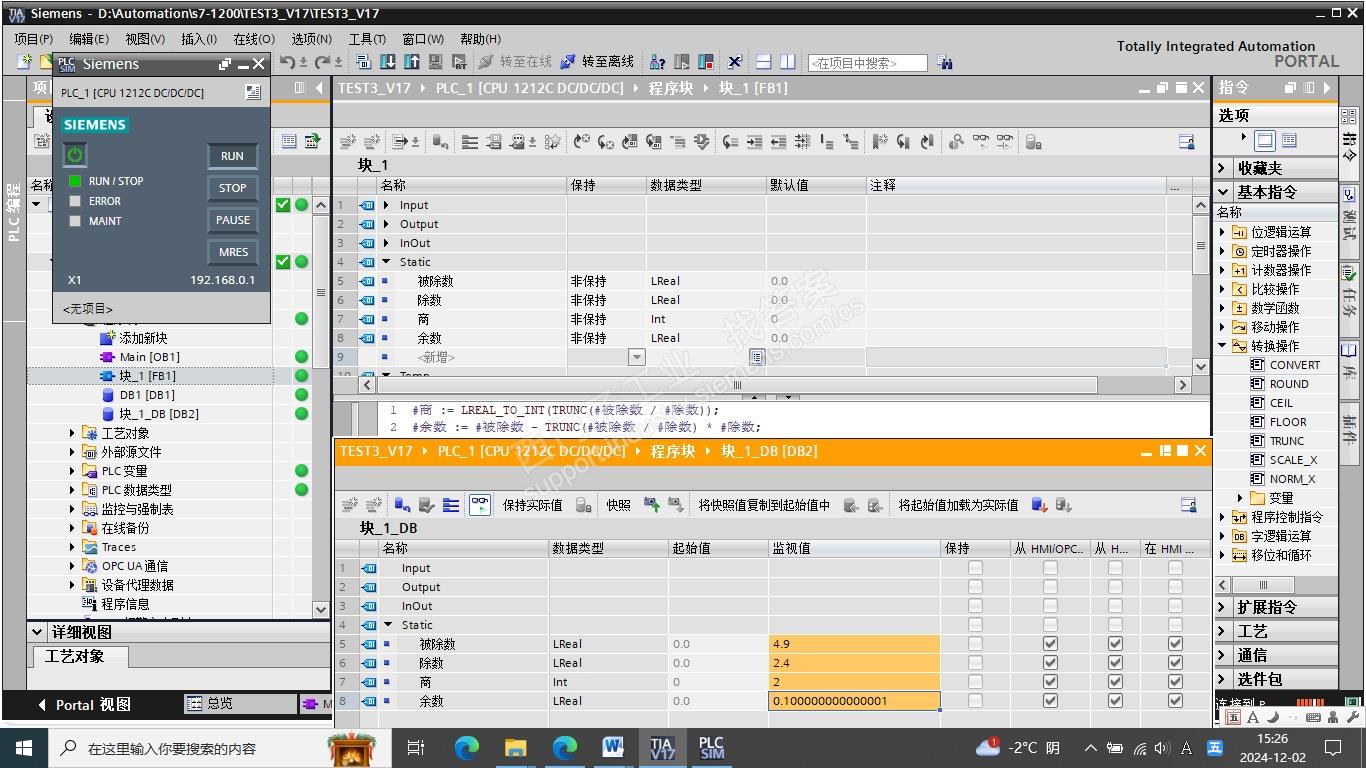
Task: Expand the Traces folder in project tree
Action: coord(72,547)
